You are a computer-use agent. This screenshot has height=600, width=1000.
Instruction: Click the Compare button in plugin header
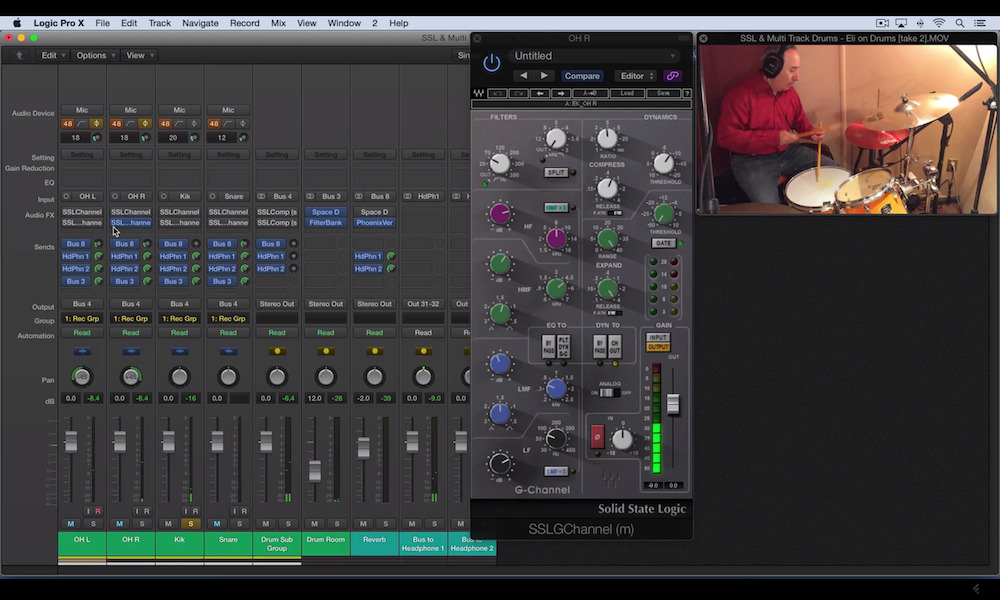(x=582, y=76)
